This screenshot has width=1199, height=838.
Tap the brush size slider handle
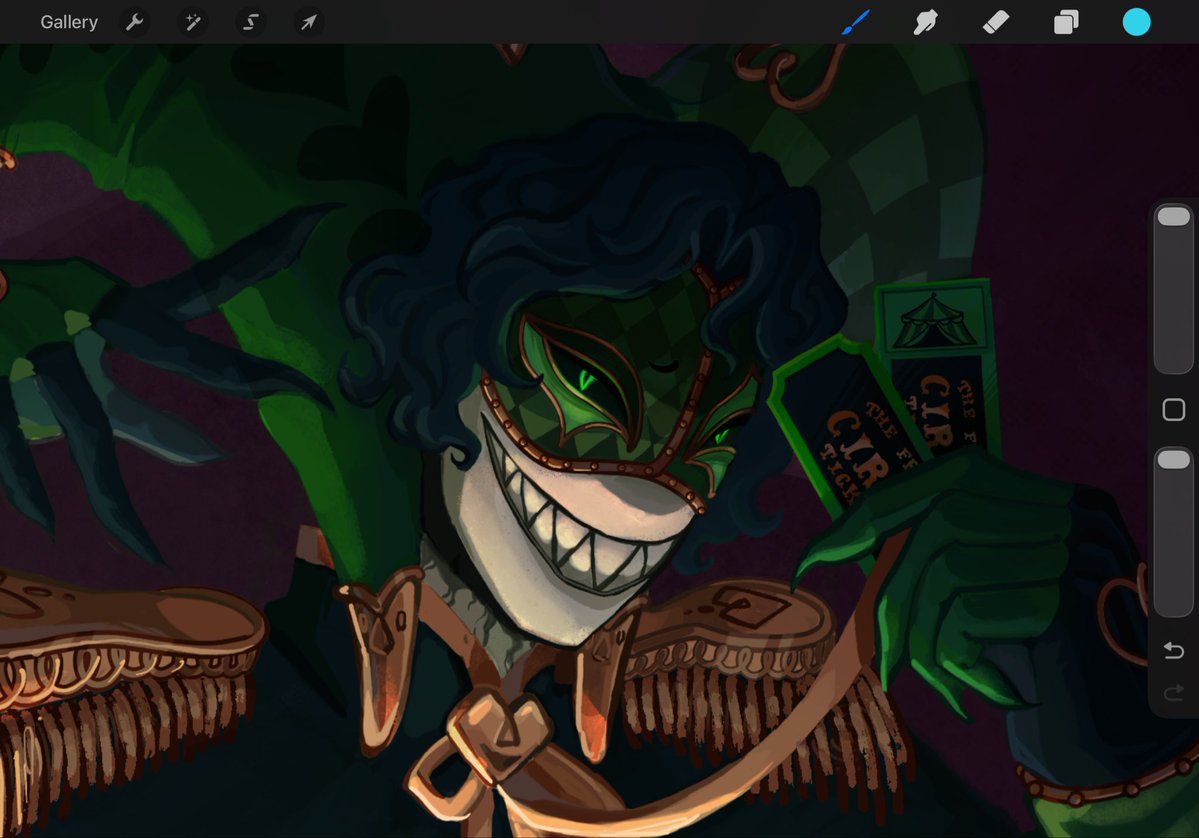1174,216
